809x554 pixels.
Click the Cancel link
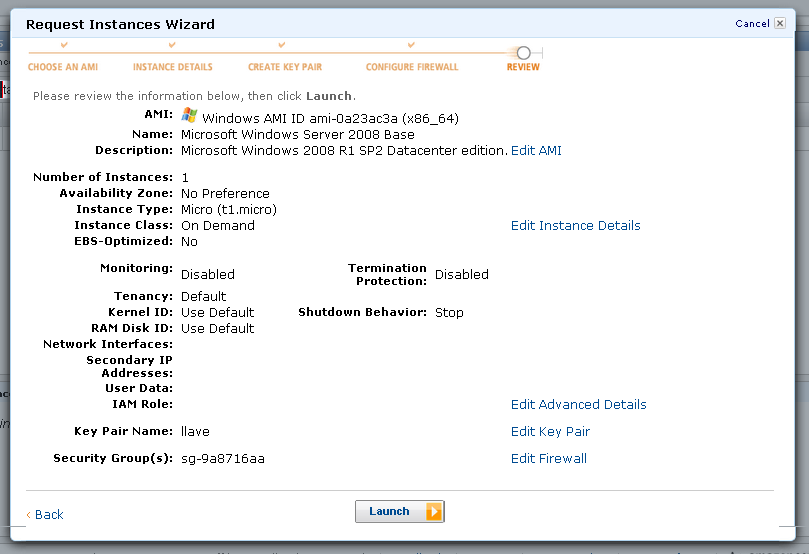pyautogui.click(x=752, y=23)
